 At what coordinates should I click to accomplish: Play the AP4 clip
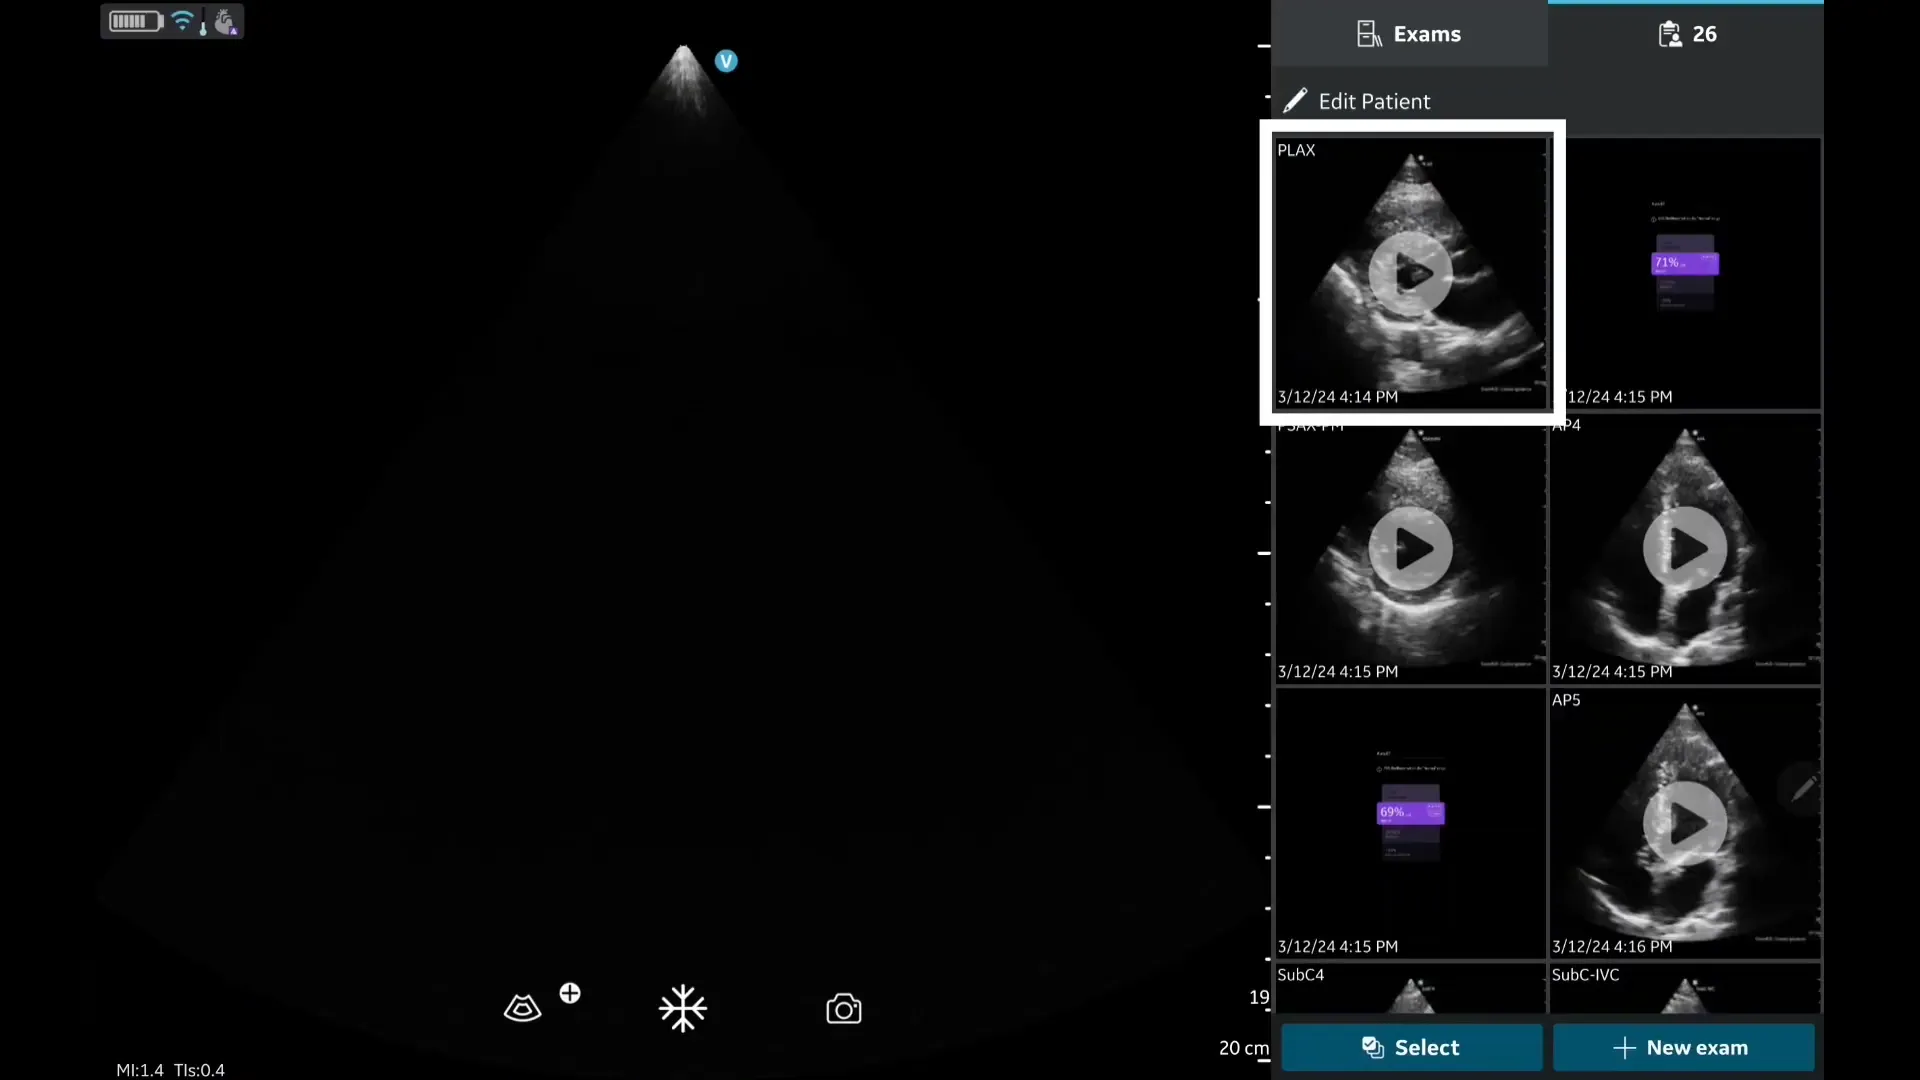click(1685, 549)
